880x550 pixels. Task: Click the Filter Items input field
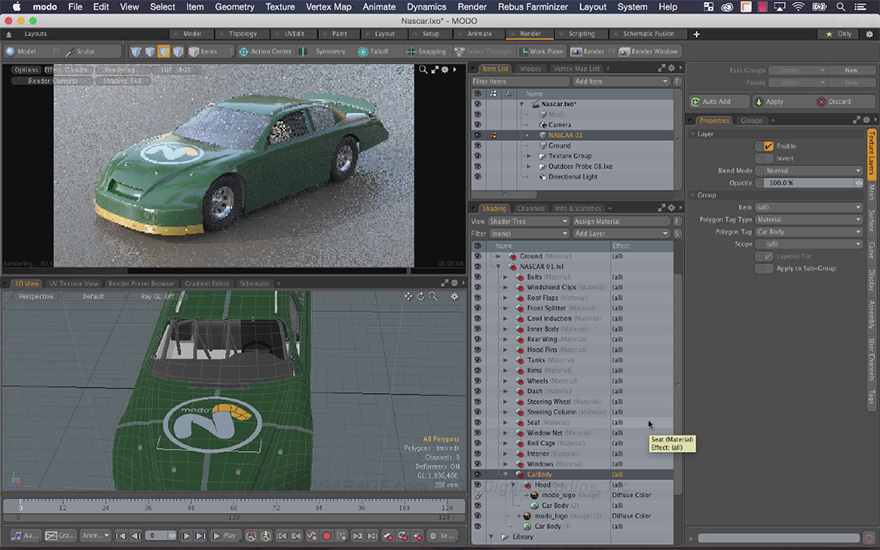520,81
